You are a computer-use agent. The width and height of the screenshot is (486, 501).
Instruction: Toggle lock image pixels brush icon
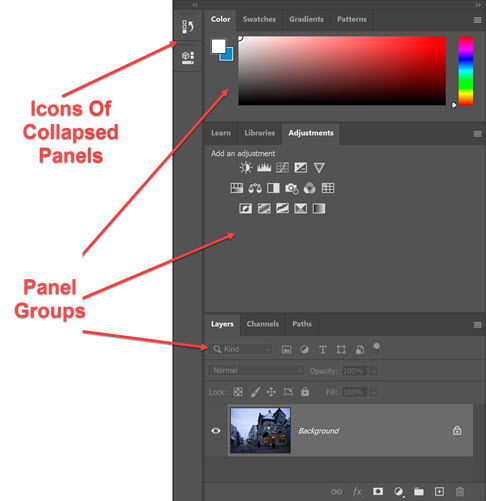tap(255, 392)
